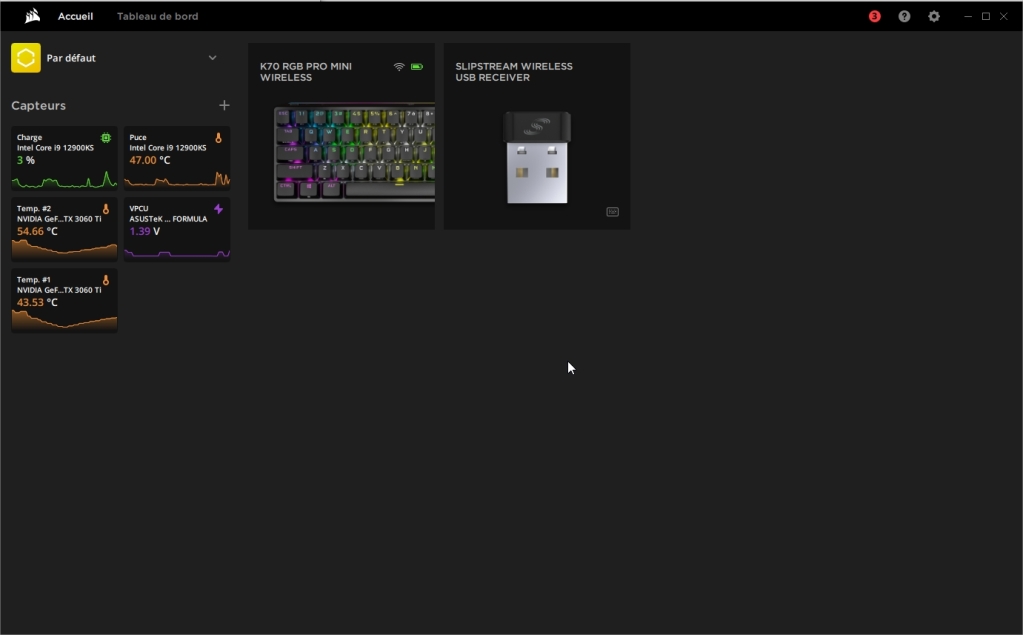This screenshot has height=635, width=1023.
Task: Open the K70 keyboard image
Action: 354,153
